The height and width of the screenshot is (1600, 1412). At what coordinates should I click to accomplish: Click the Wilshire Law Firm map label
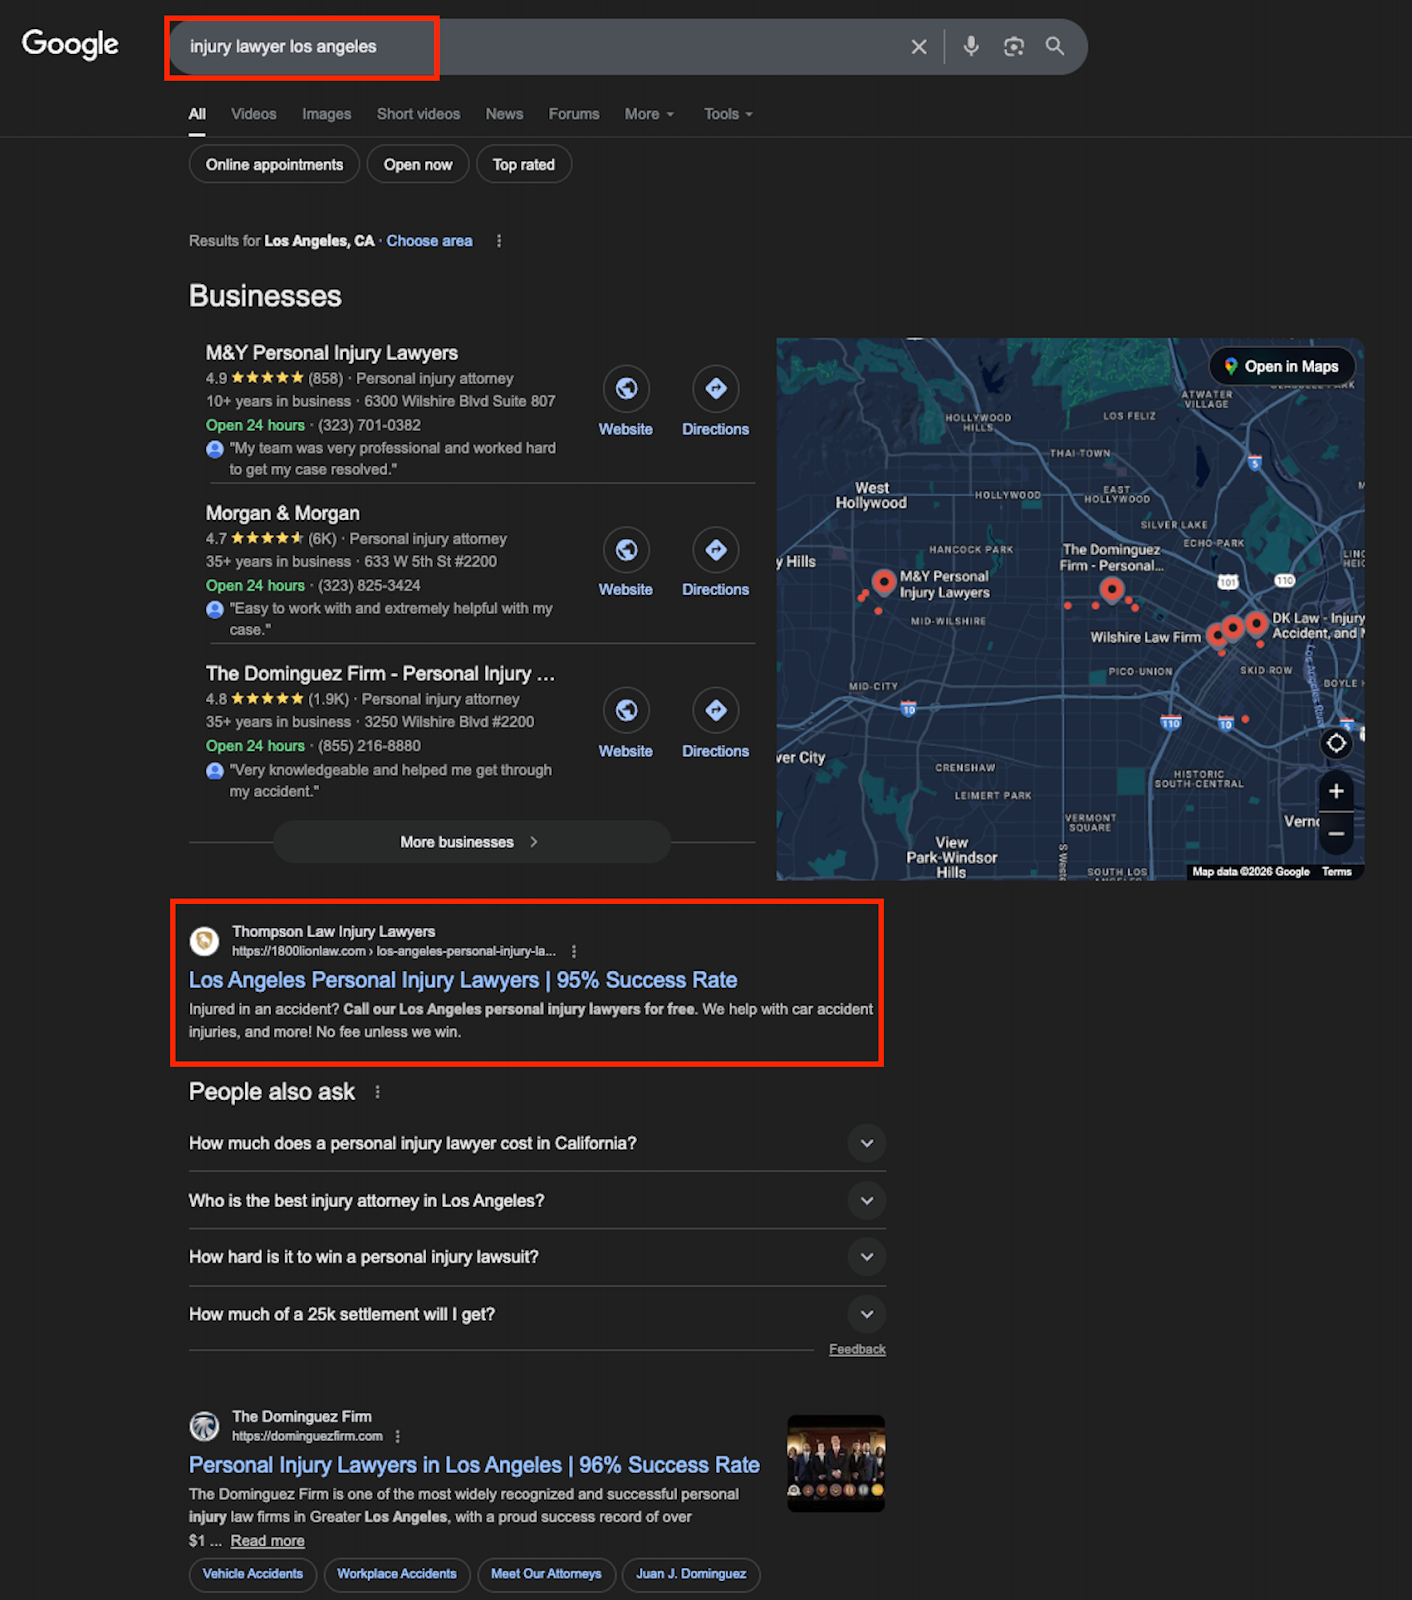pyautogui.click(x=1145, y=637)
